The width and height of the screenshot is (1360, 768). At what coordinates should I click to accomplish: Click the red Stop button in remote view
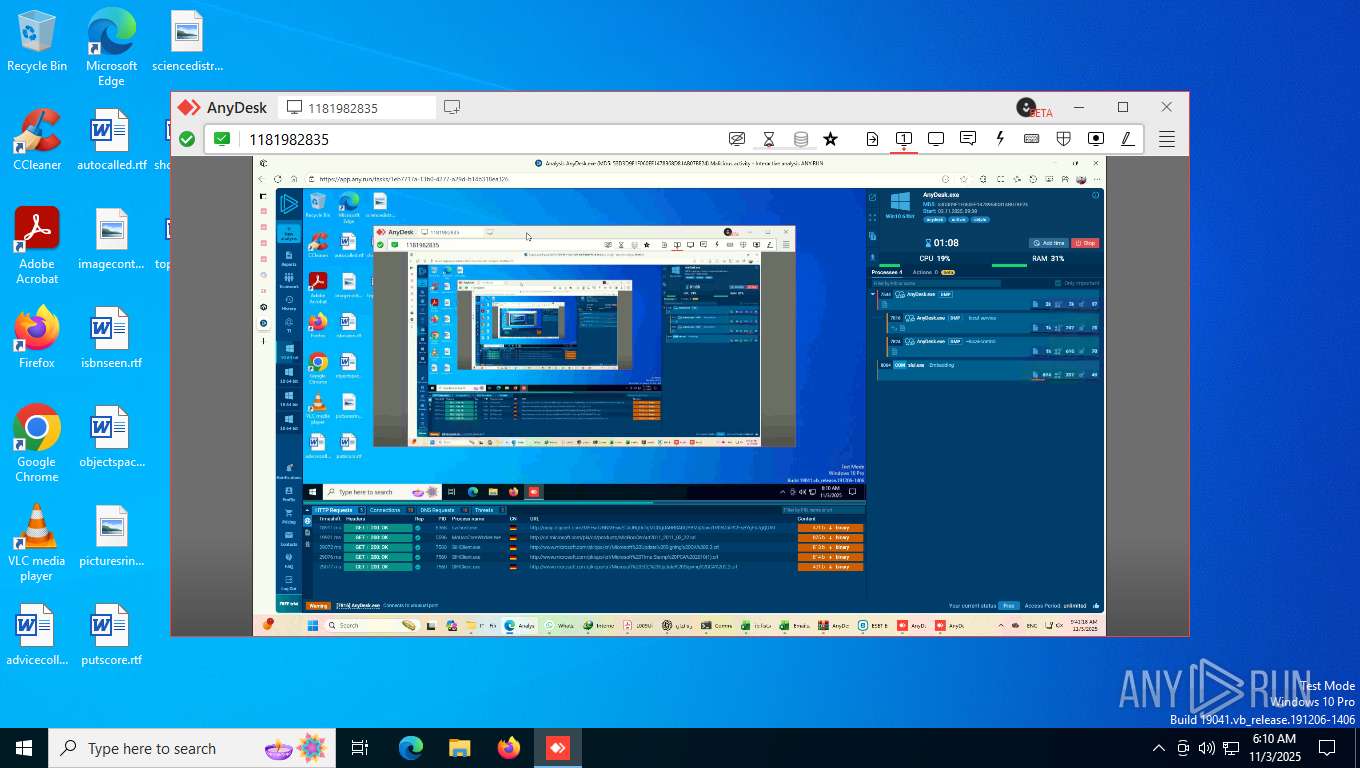coord(1085,243)
